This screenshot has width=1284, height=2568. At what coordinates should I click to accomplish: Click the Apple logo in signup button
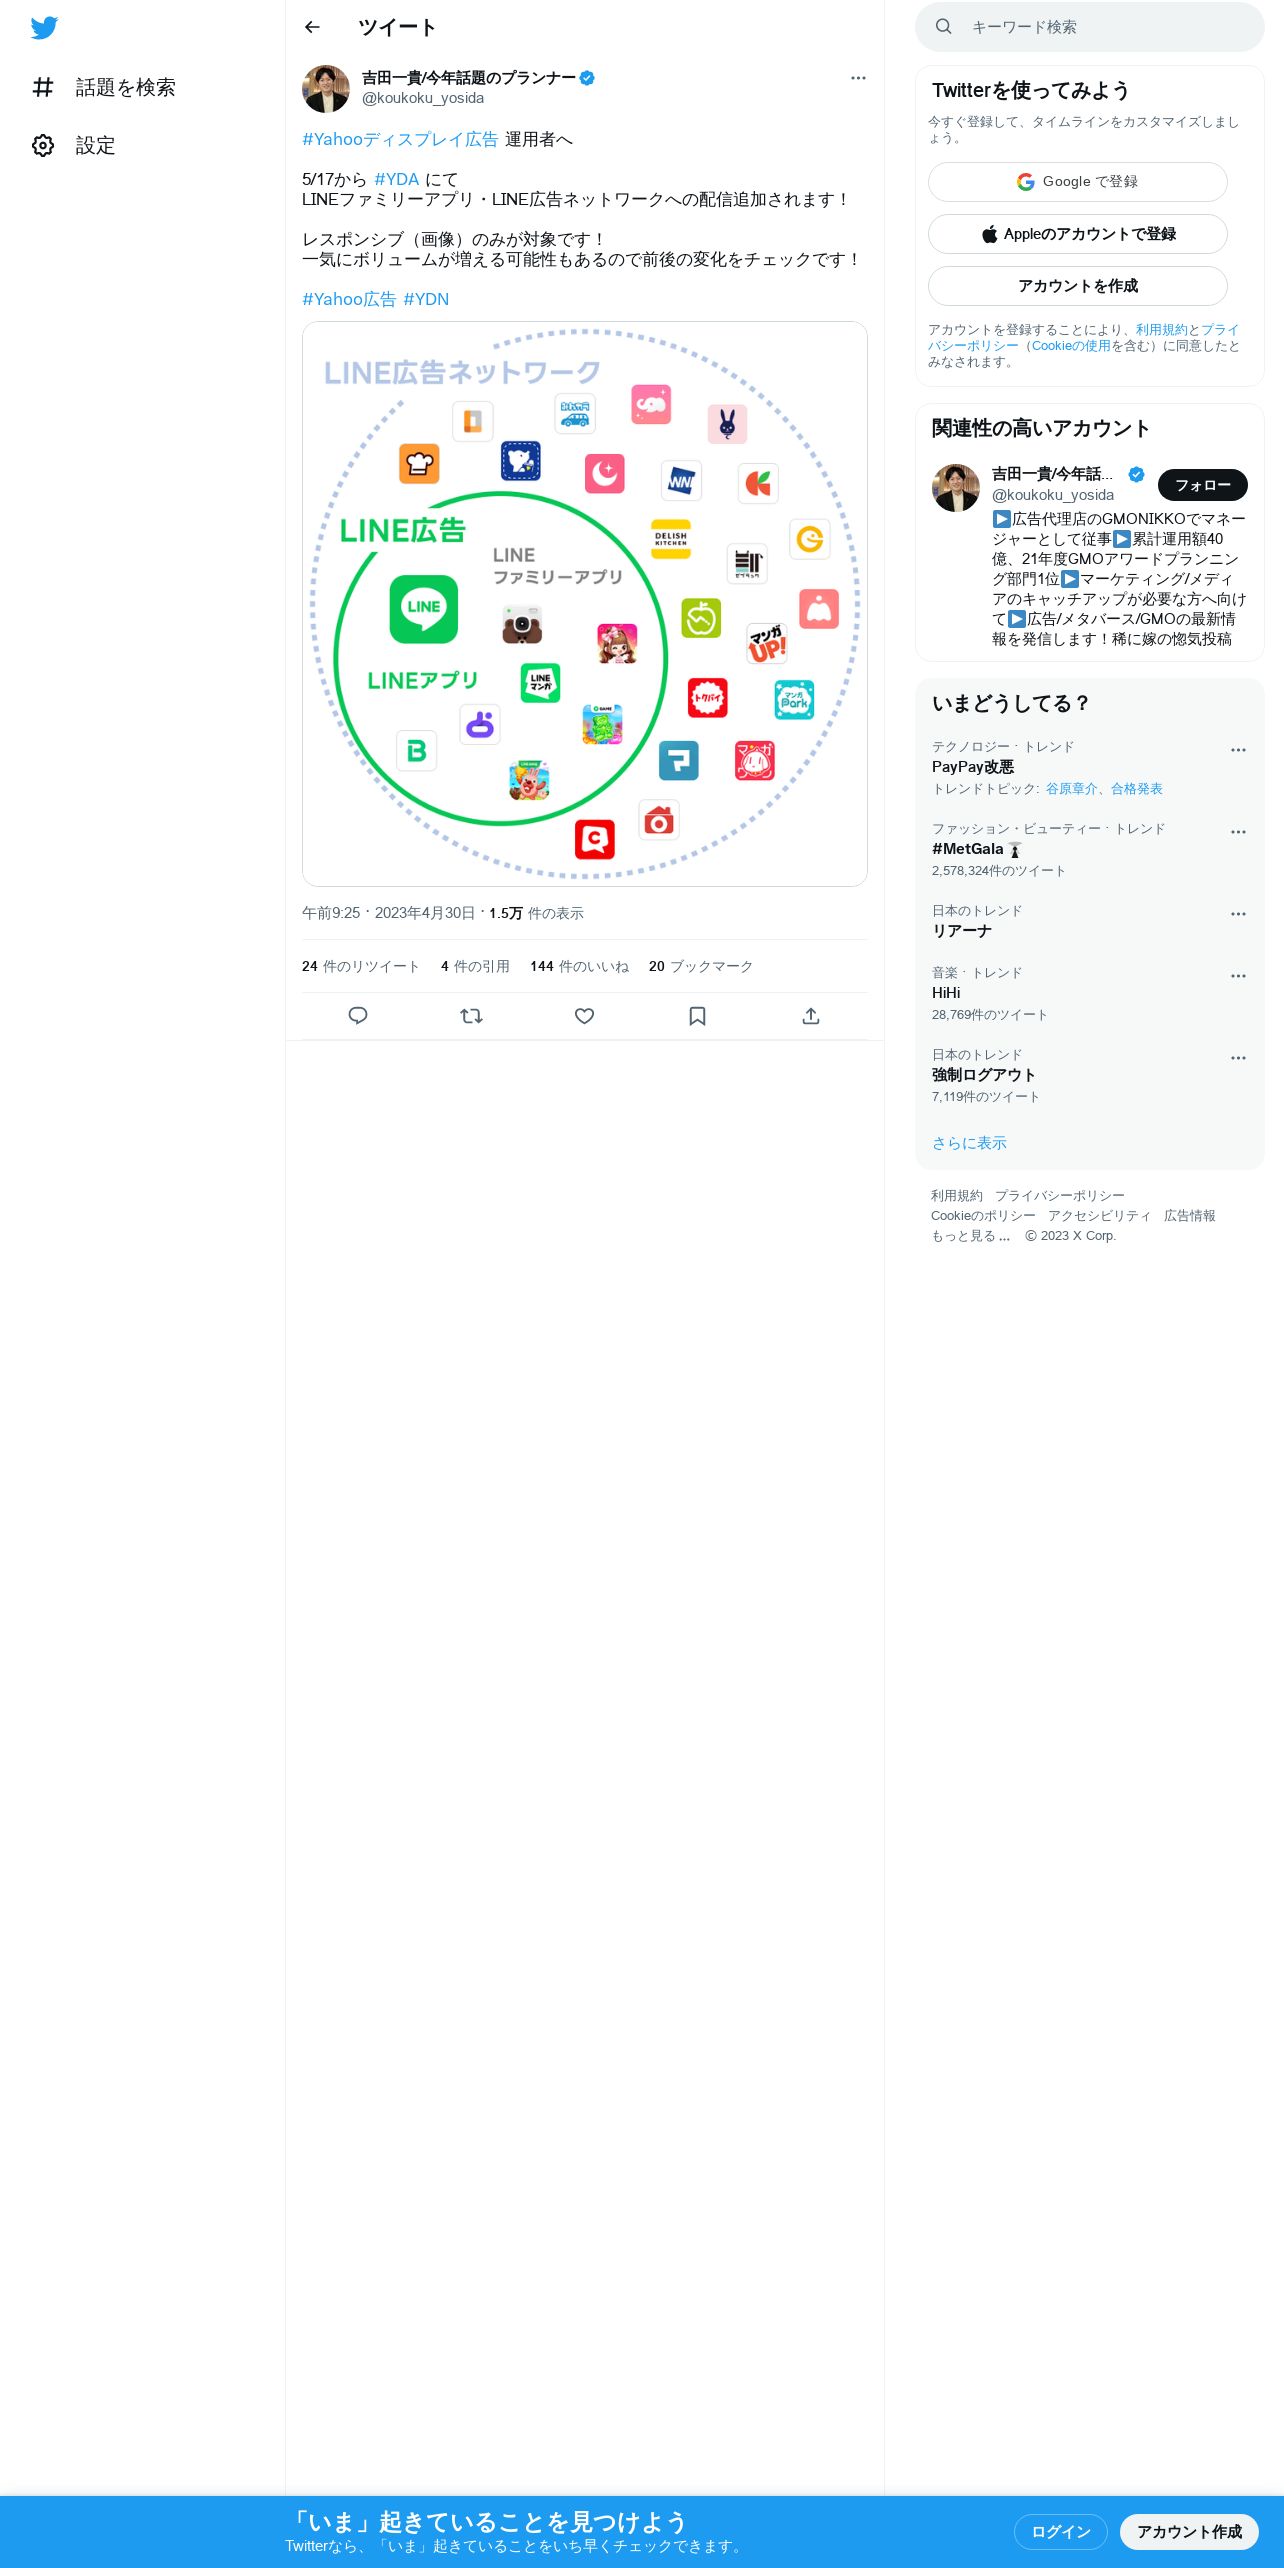pos(989,234)
